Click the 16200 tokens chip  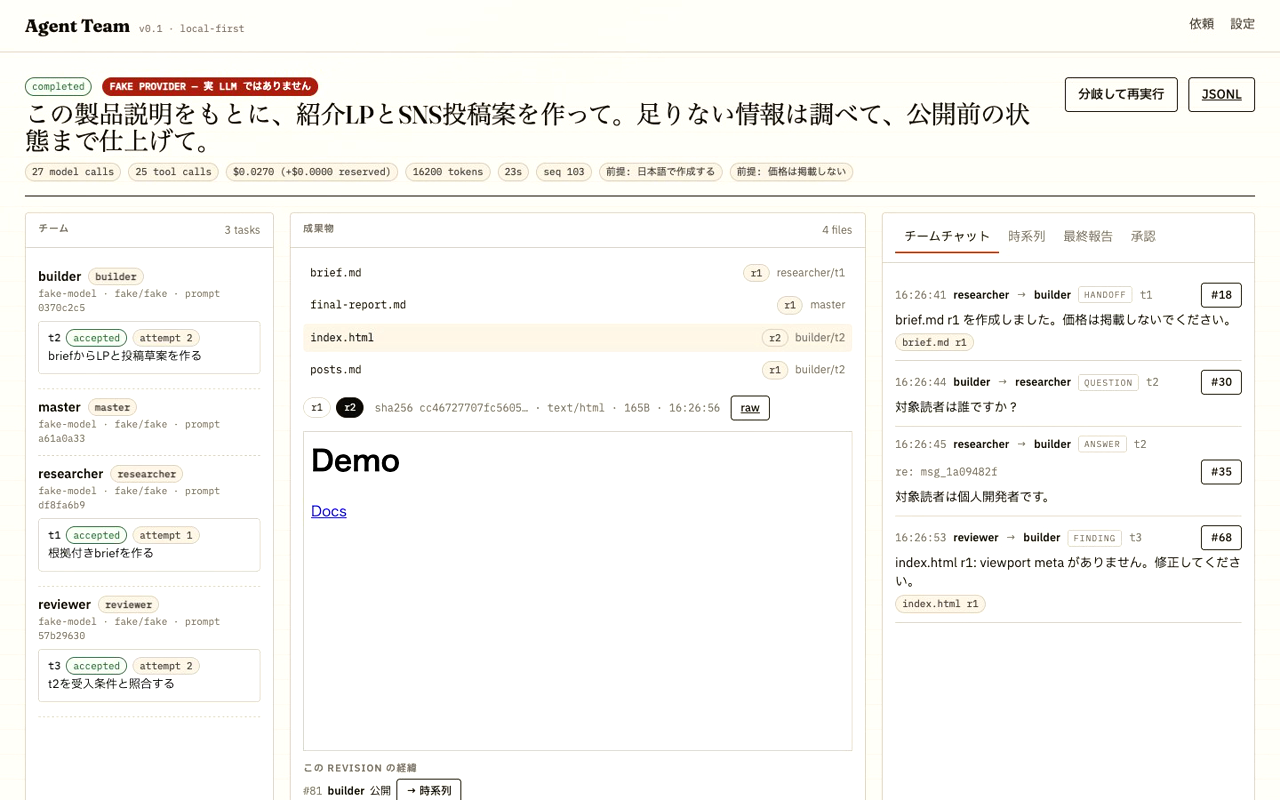[448, 172]
